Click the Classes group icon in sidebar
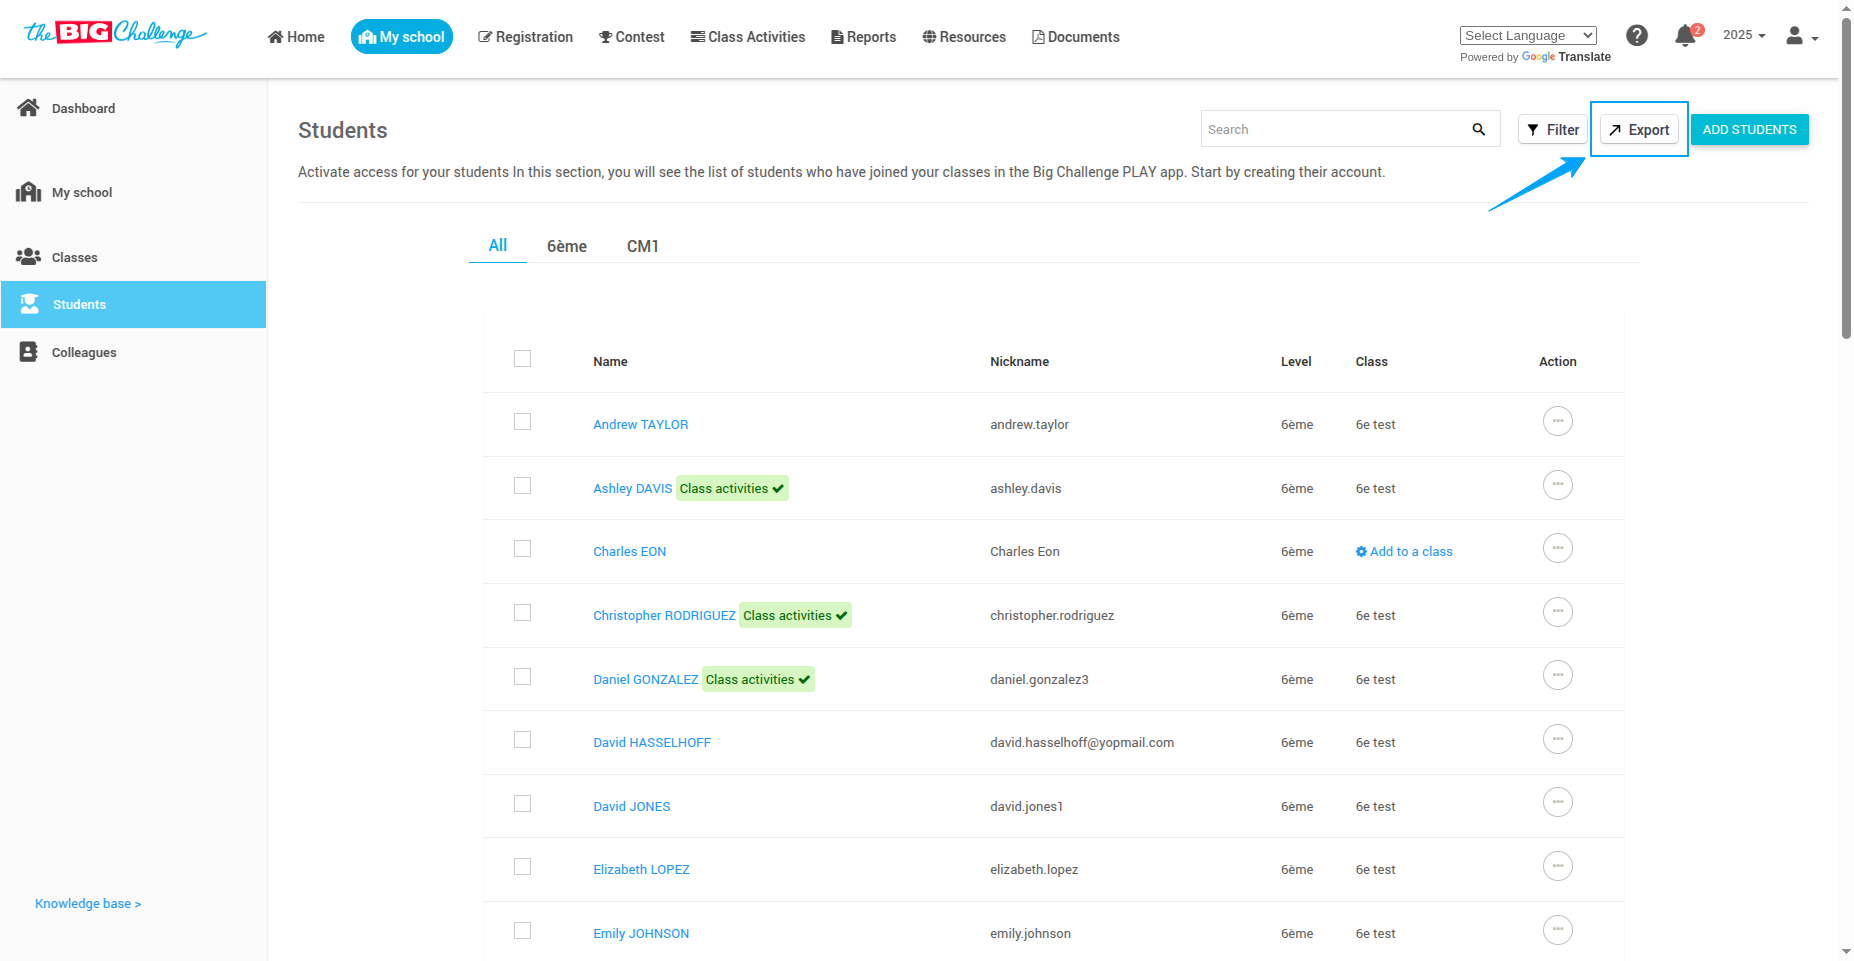 pyautogui.click(x=28, y=257)
